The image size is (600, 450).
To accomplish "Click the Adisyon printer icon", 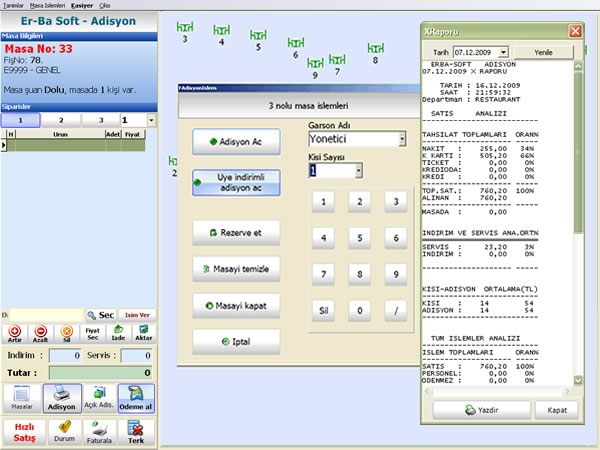I will click(62, 398).
